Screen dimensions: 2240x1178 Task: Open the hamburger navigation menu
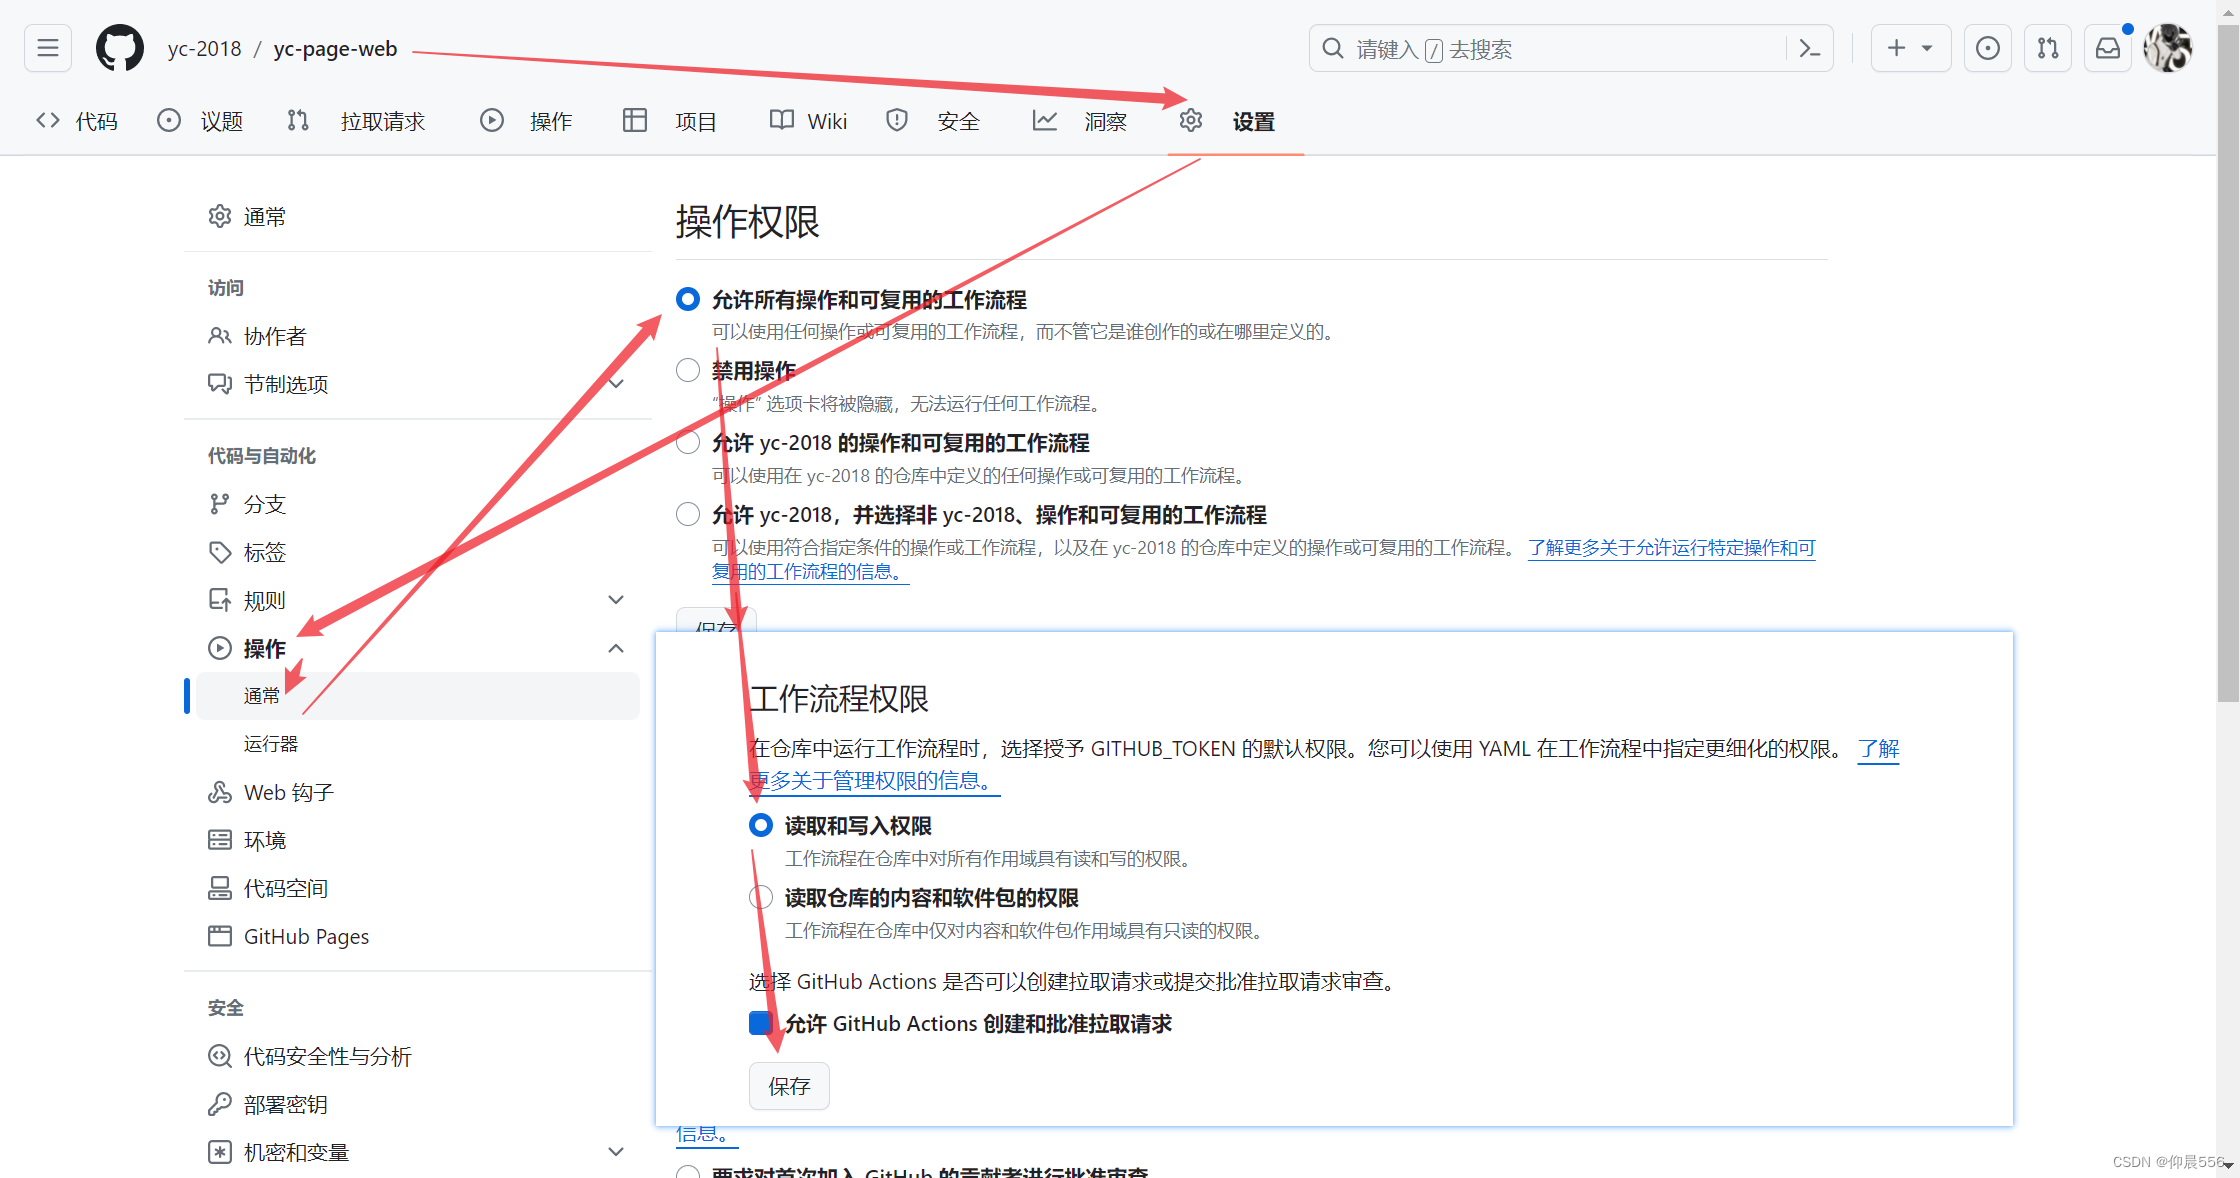[x=48, y=48]
